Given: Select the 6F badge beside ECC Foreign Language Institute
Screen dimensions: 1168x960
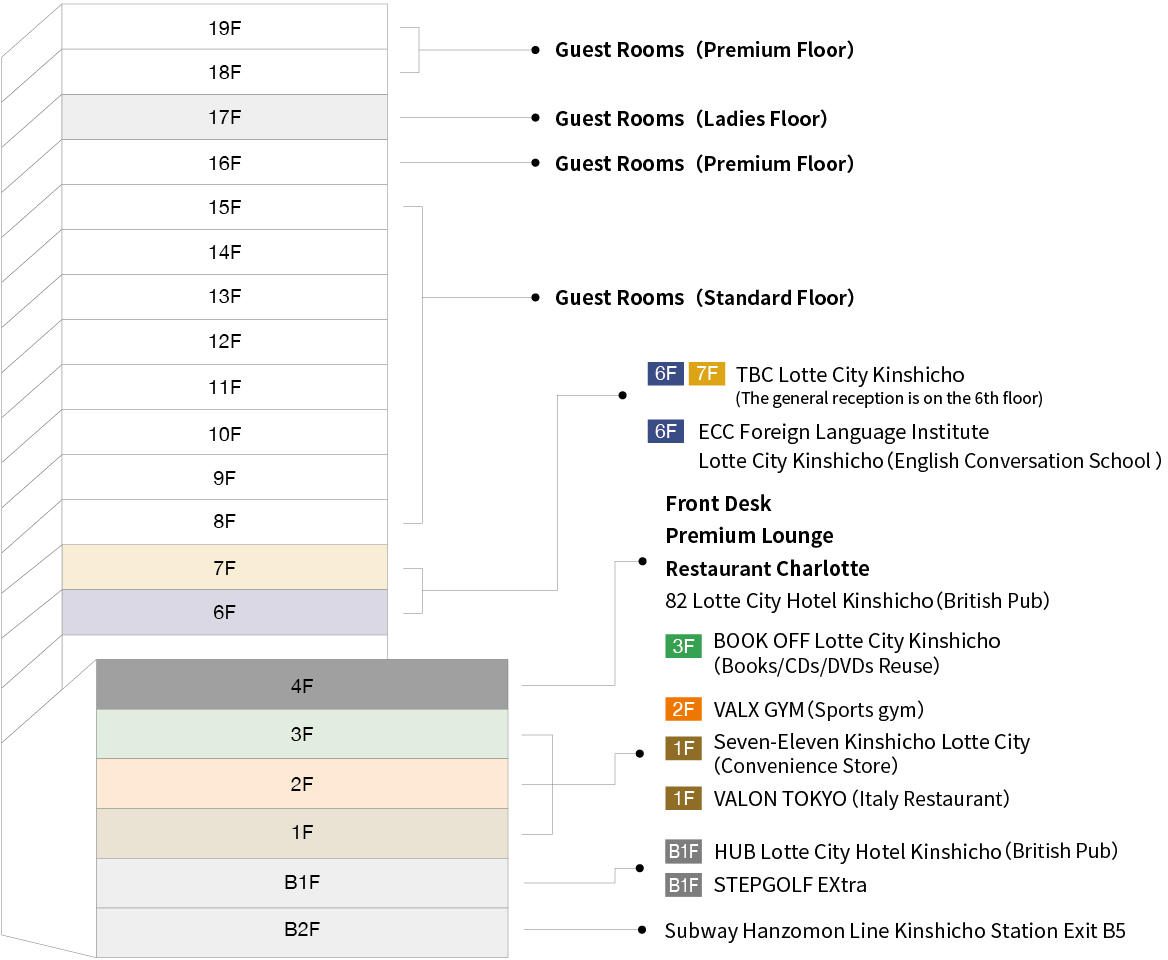Looking at the screenshot, I should [665, 432].
